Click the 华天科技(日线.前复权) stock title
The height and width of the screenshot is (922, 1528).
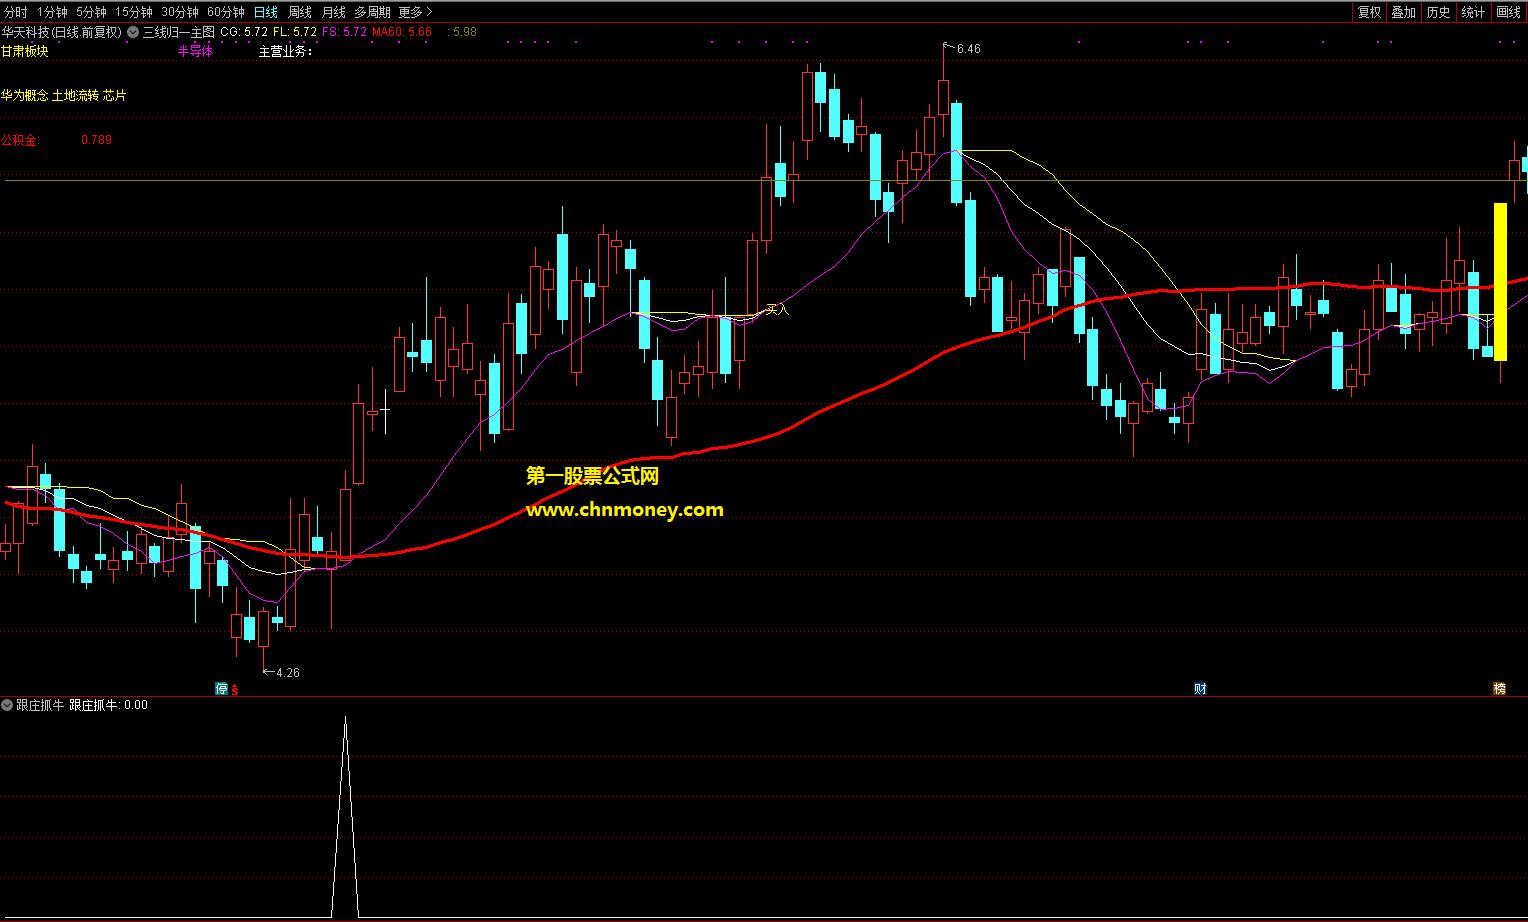[62, 32]
